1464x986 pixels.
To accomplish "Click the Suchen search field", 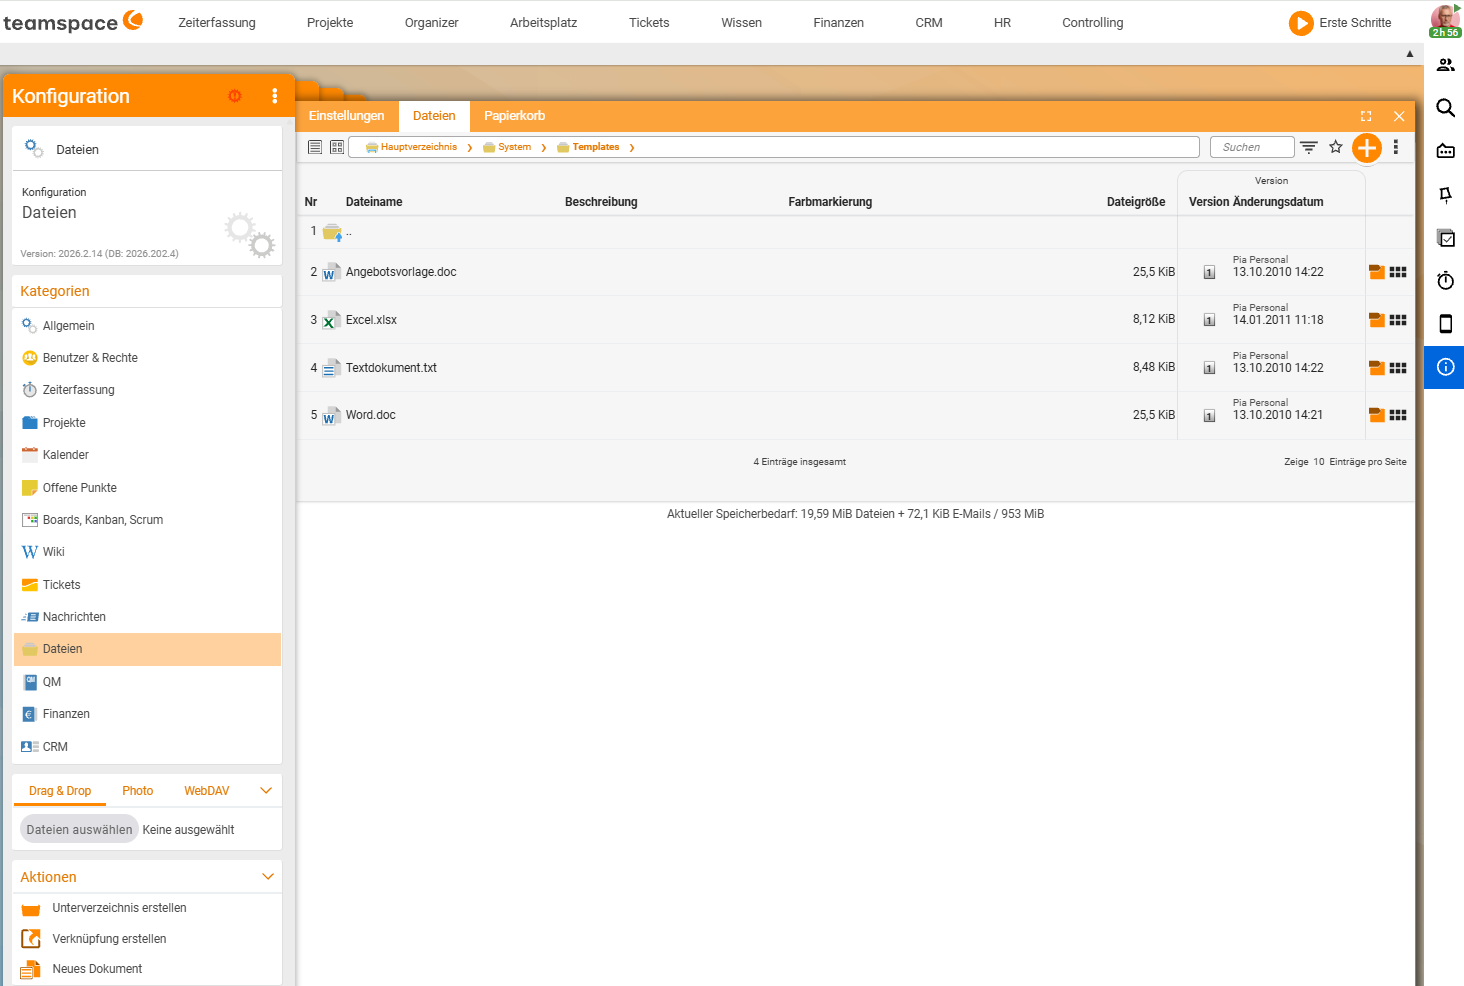I will click(1252, 147).
